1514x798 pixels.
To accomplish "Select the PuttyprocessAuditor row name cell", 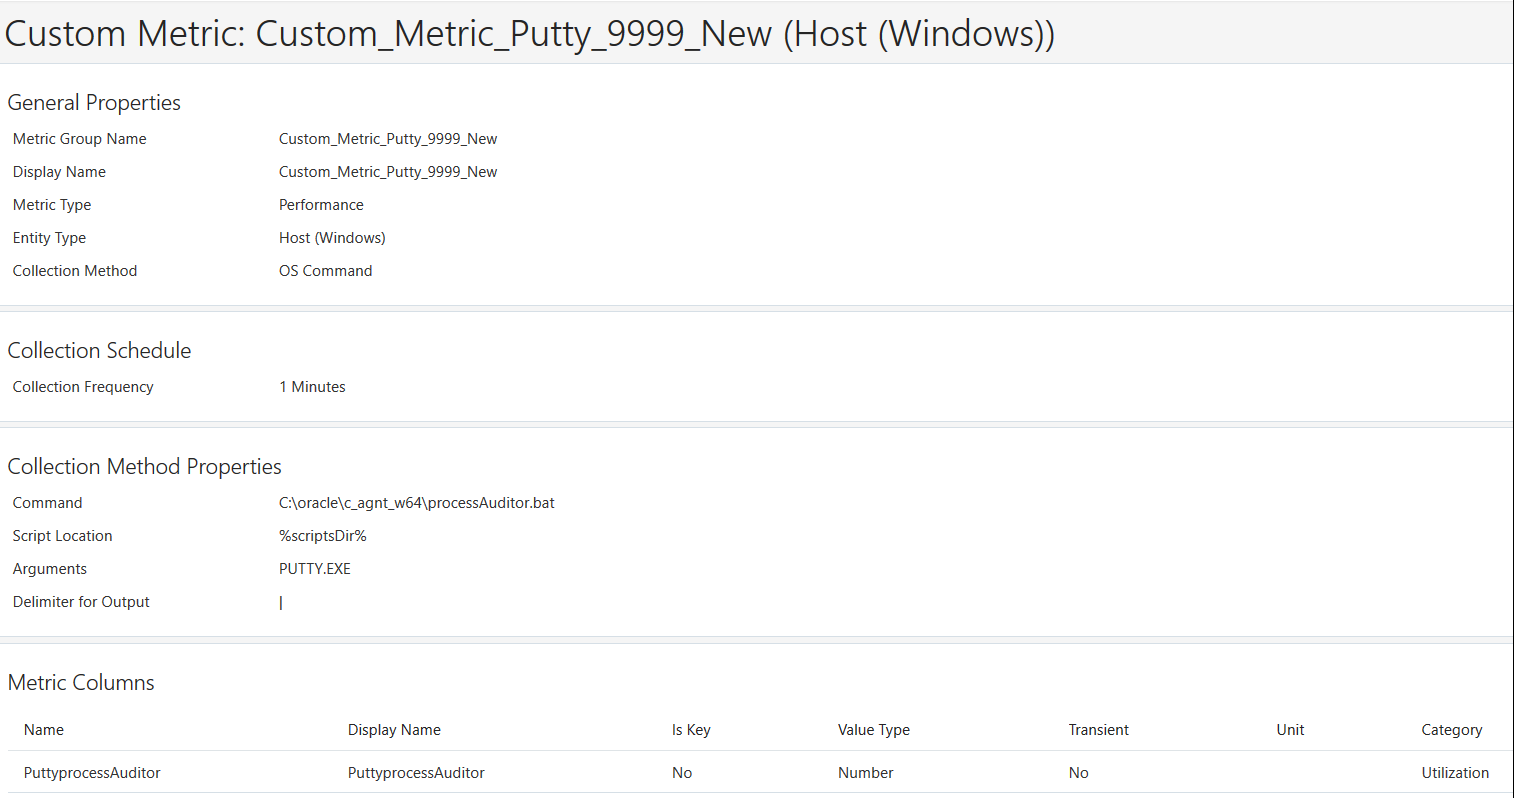I will (92, 773).
